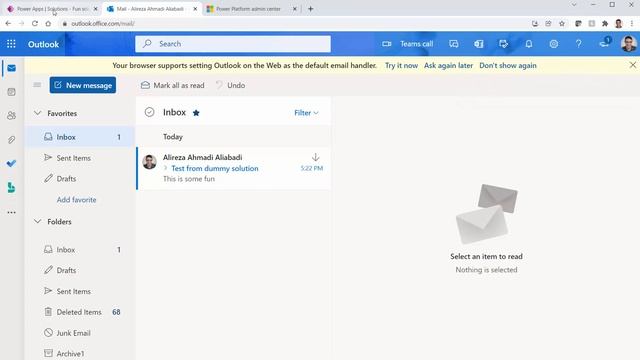Open browser extensions puzzle icon
Screen dimensions: 640x360
click(x=605, y=24)
